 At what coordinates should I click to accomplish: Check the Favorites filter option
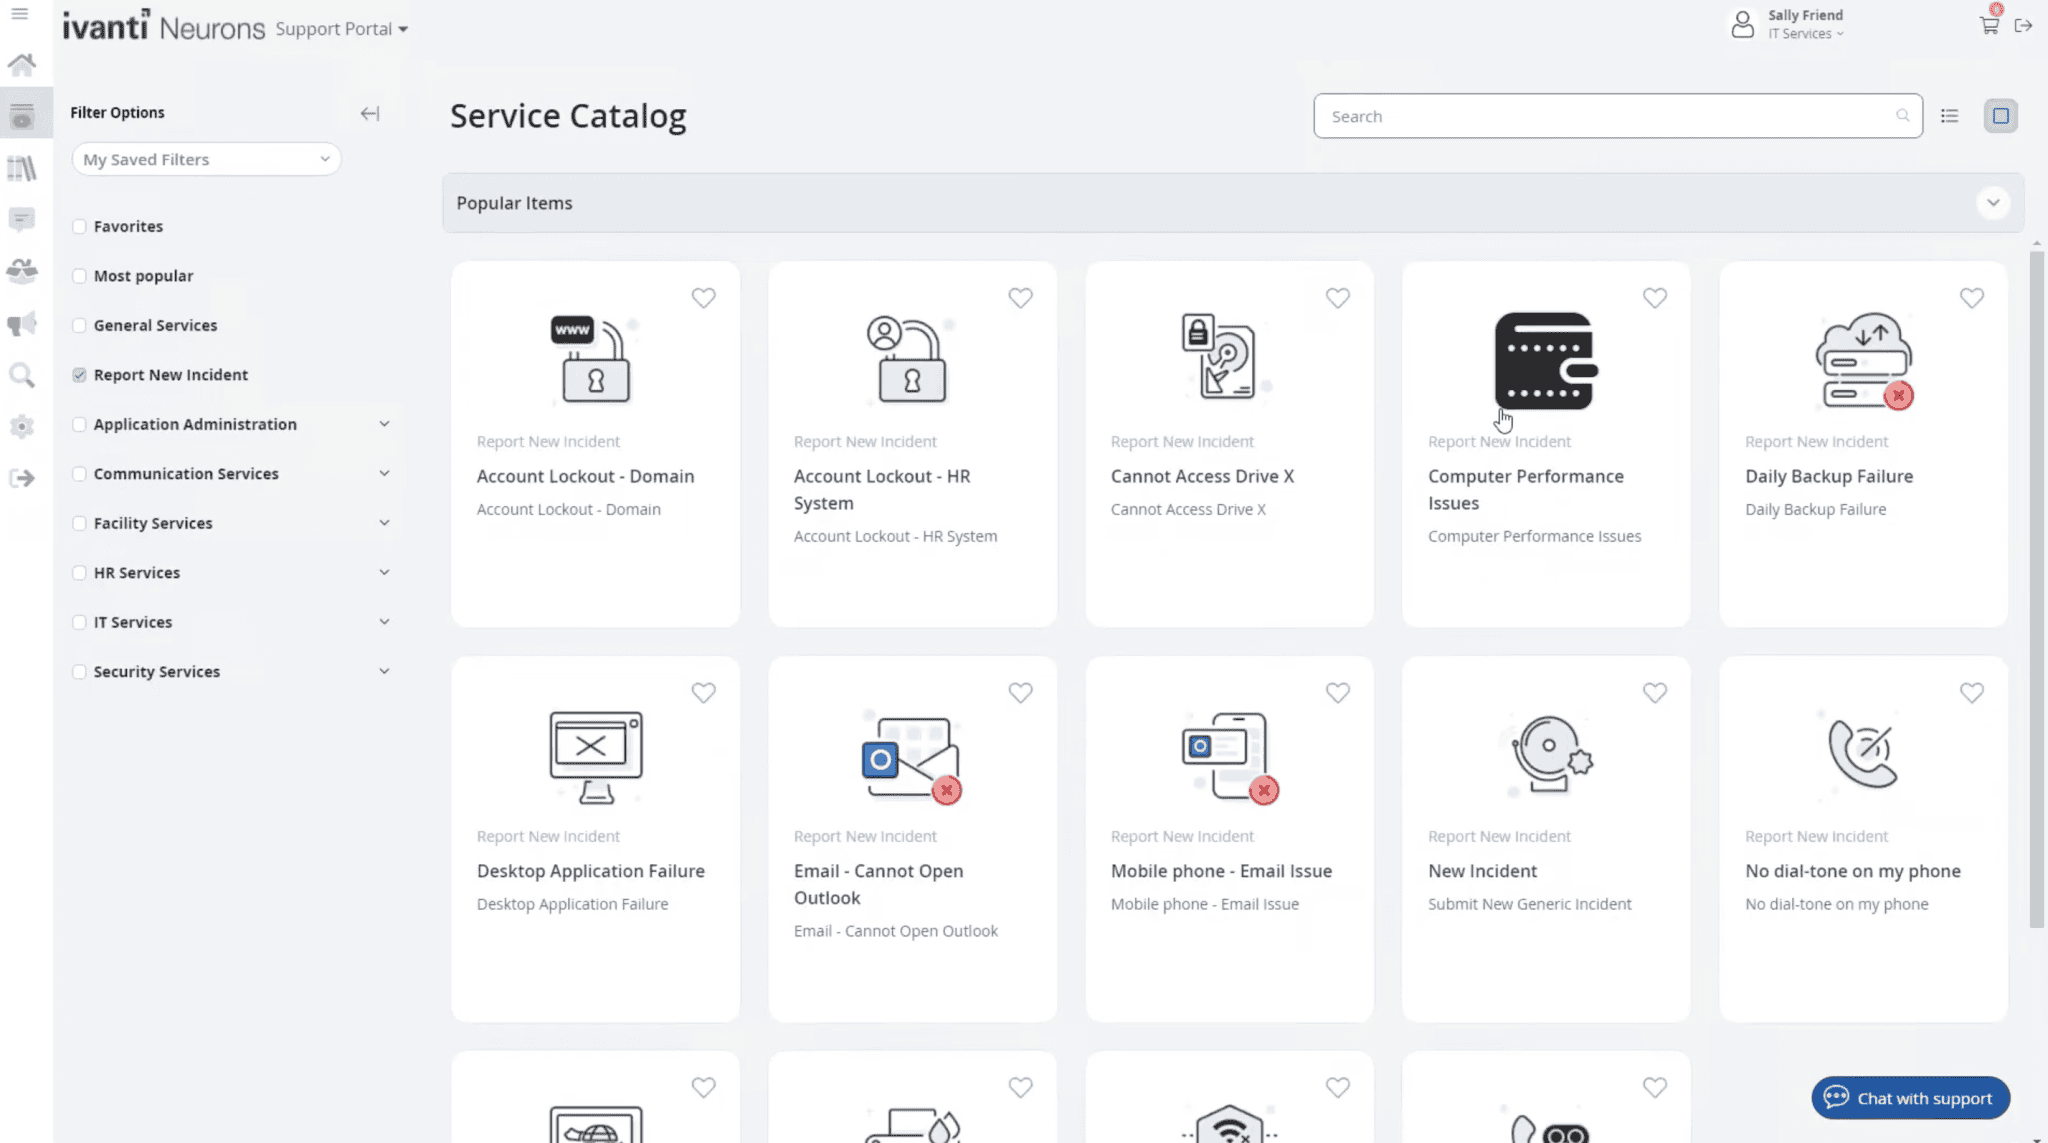pos(79,226)
